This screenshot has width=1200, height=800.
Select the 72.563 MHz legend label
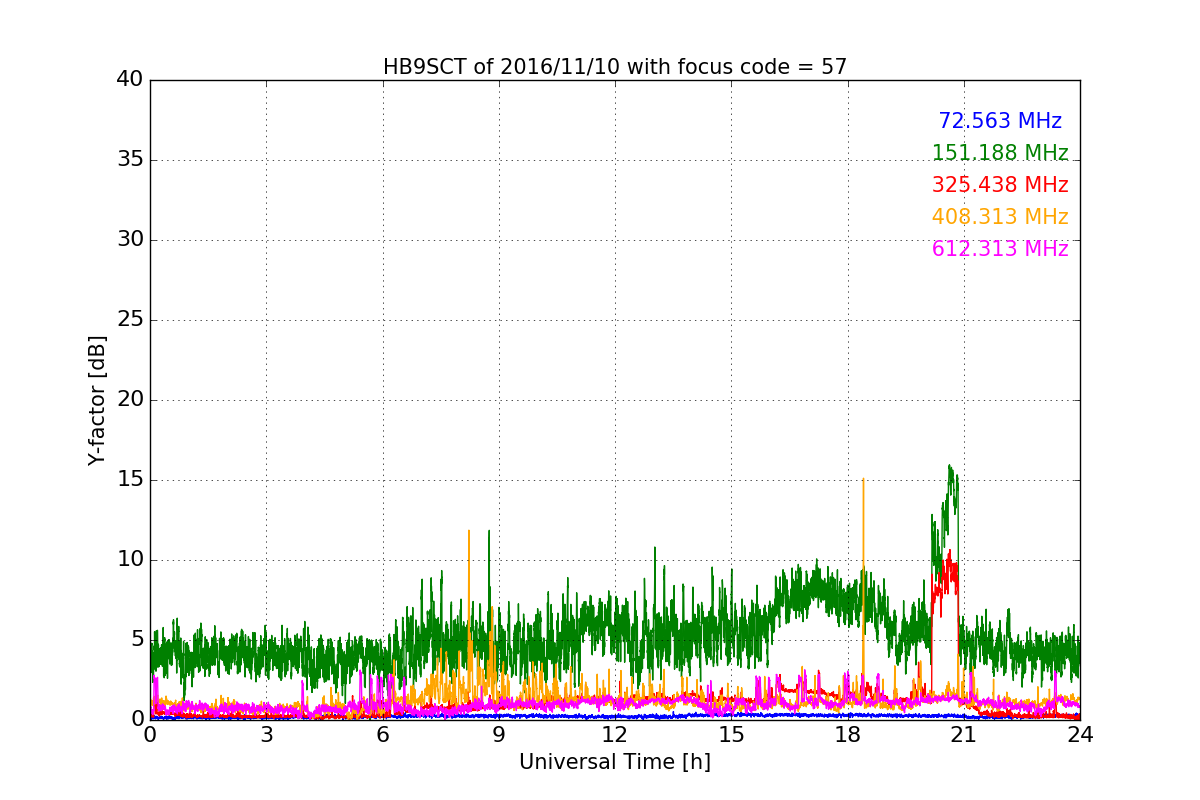point(1000,121)
